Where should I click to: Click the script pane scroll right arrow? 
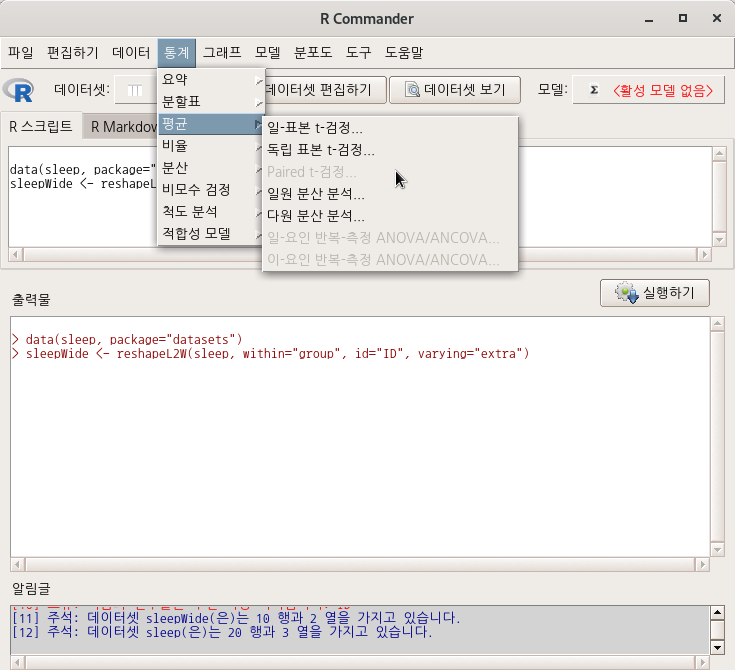[704, 255]
